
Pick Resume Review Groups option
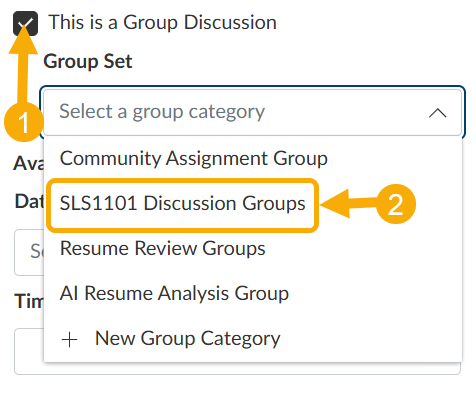point(252,248)
